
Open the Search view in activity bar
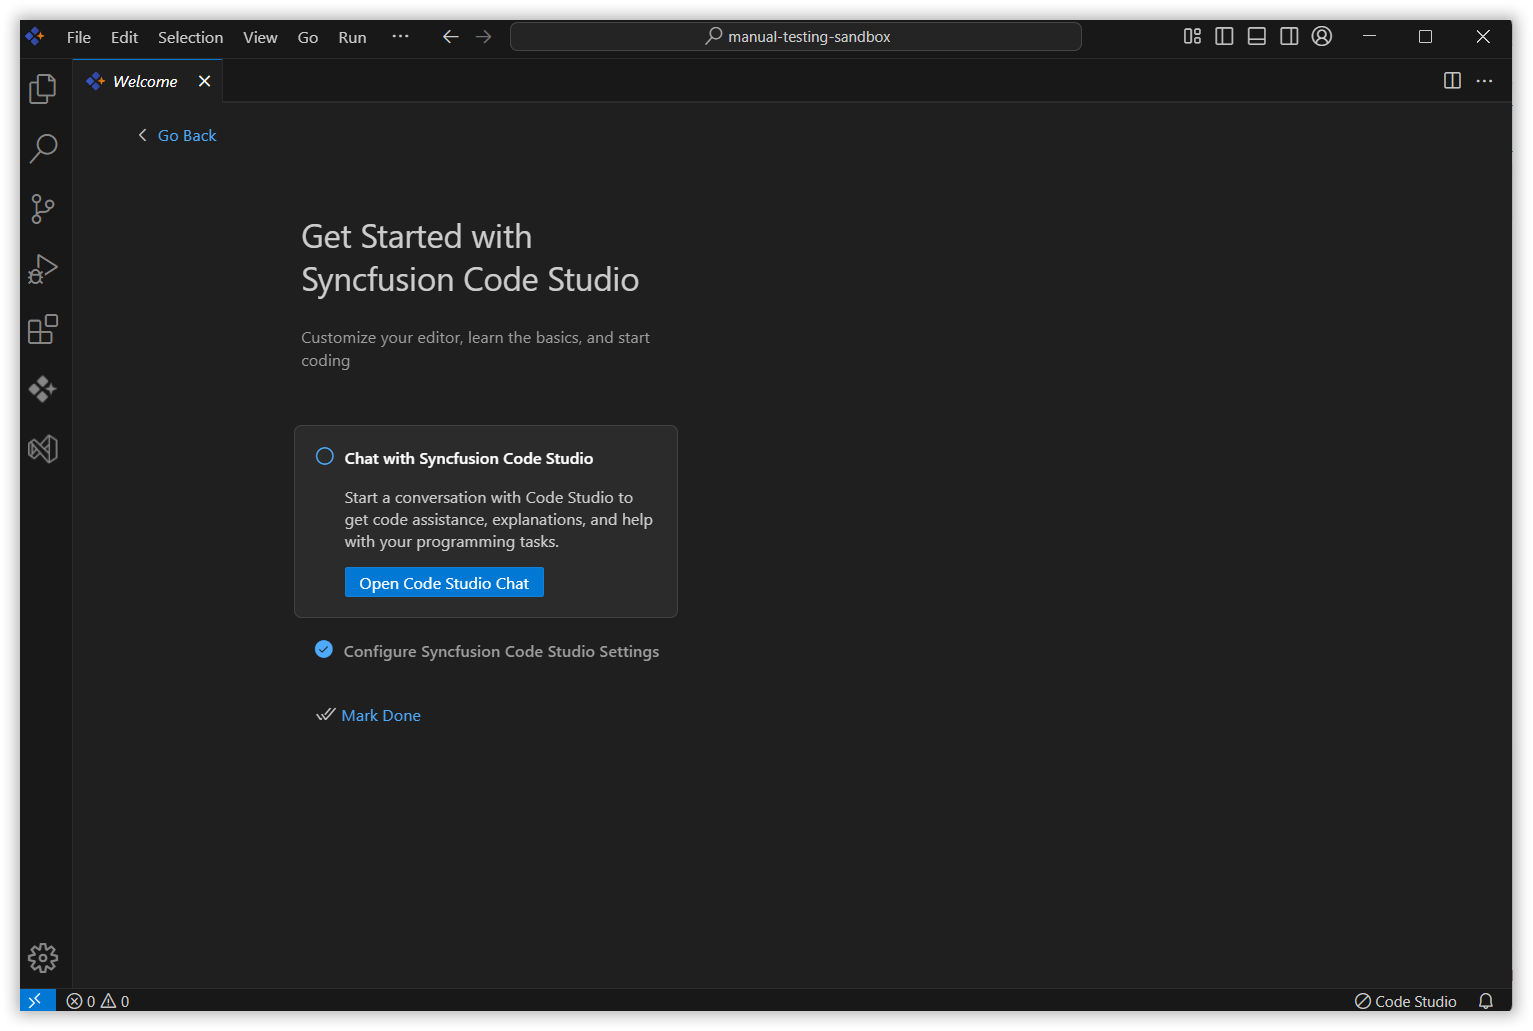click(43, 149)
